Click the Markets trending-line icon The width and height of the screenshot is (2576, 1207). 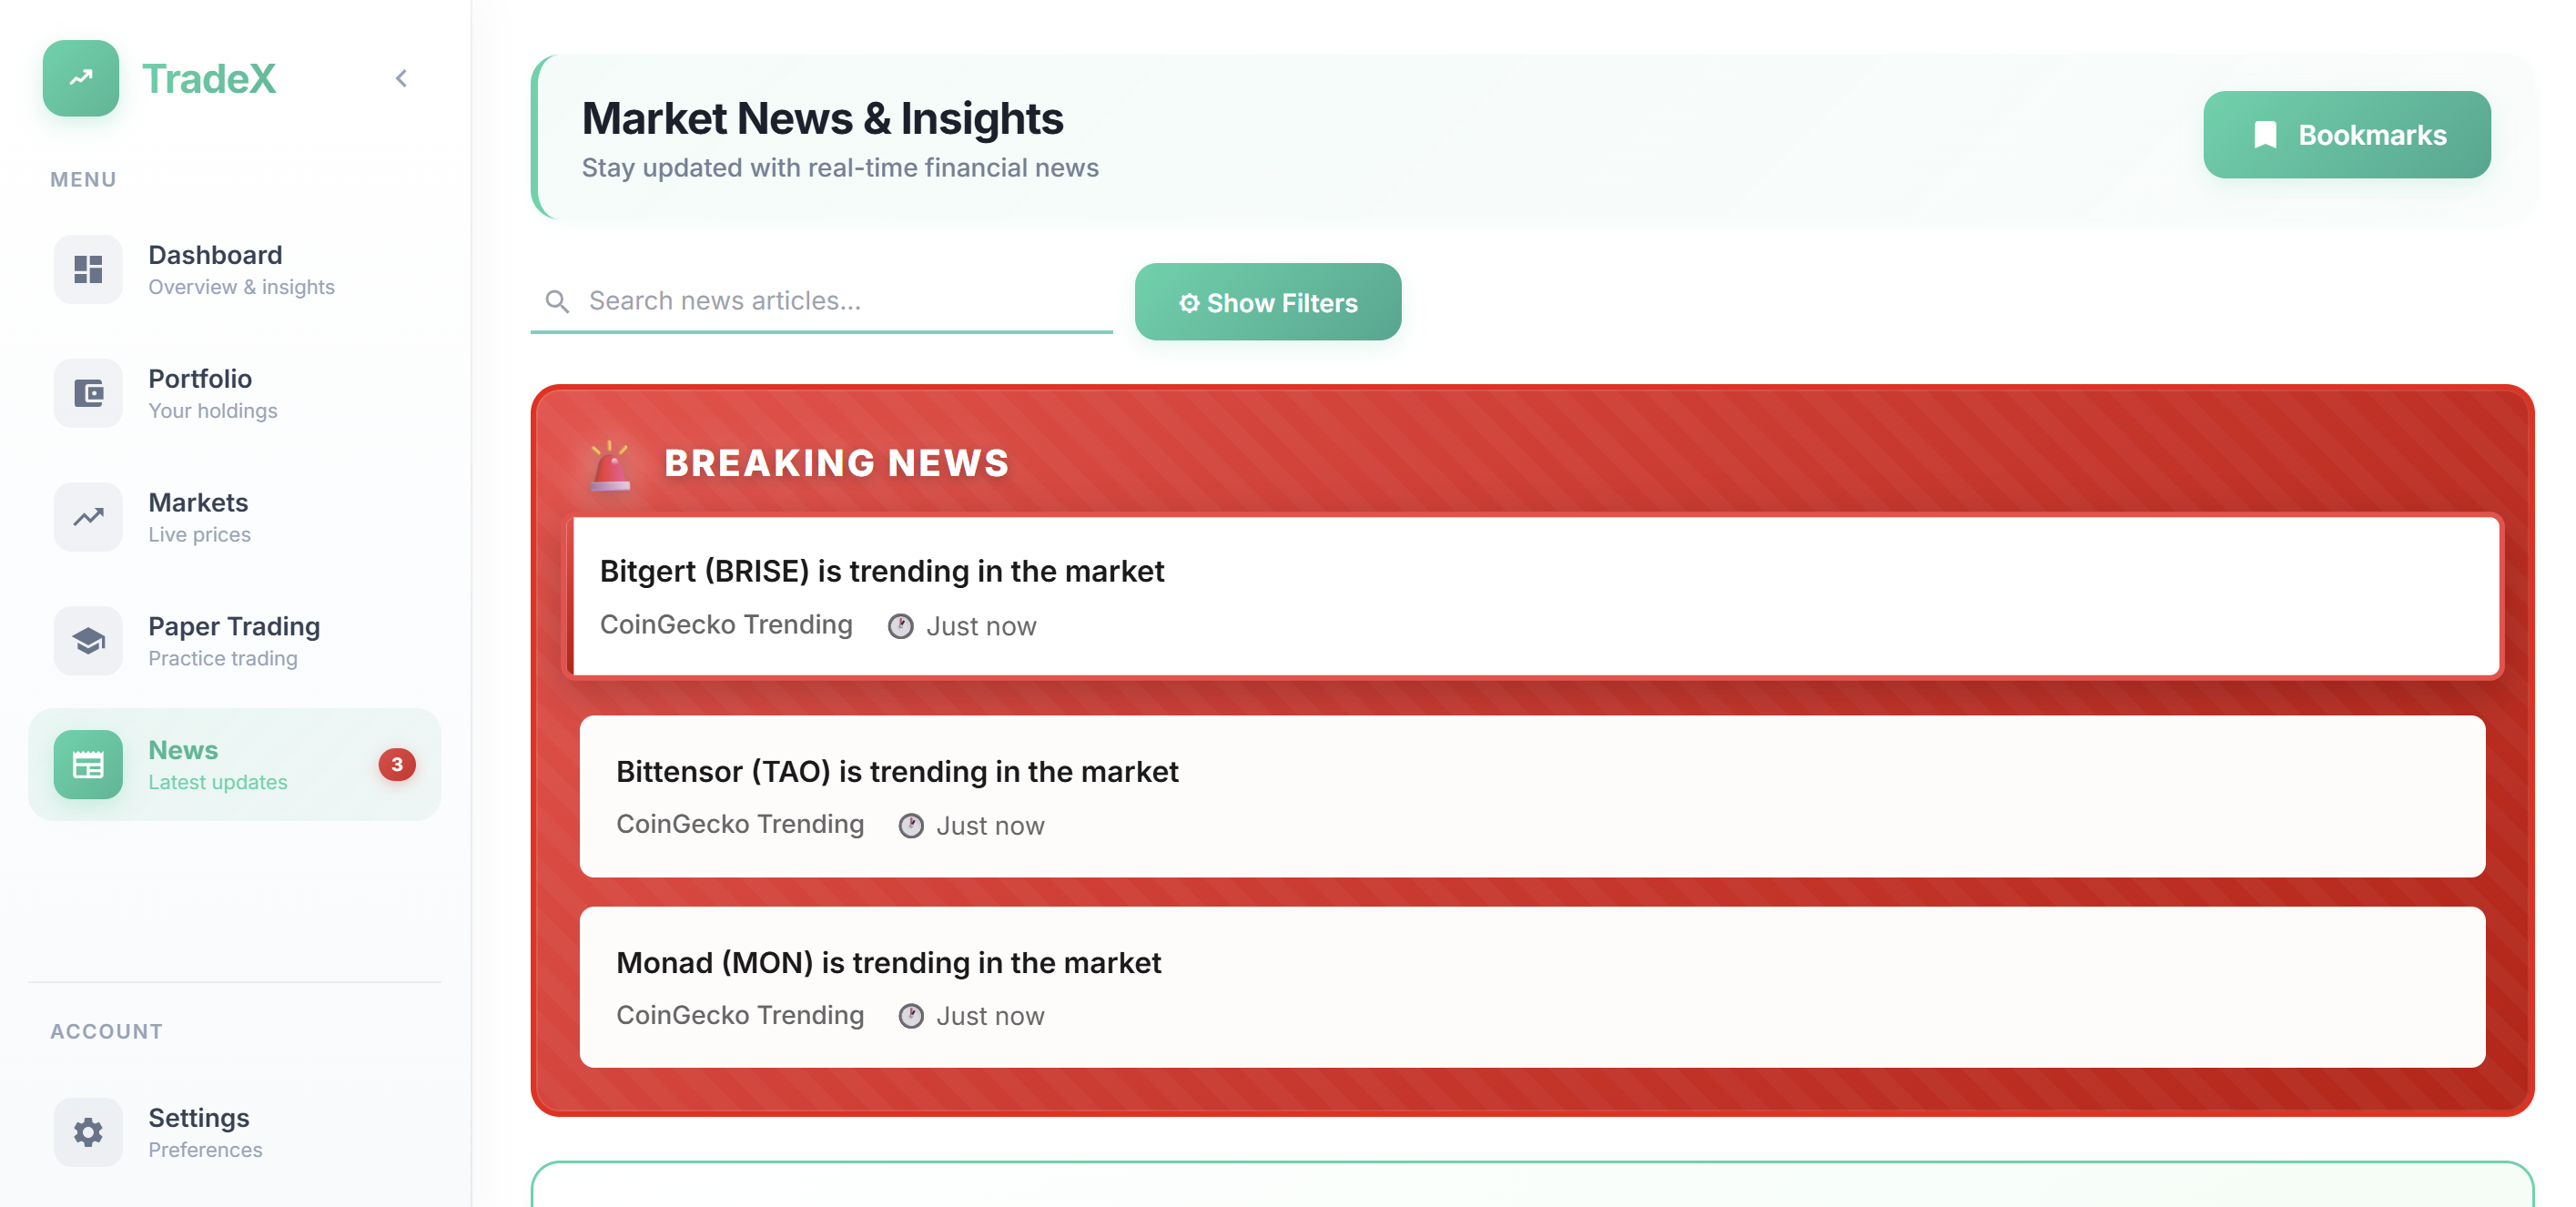pyautogui.click(x=88, y=517)
